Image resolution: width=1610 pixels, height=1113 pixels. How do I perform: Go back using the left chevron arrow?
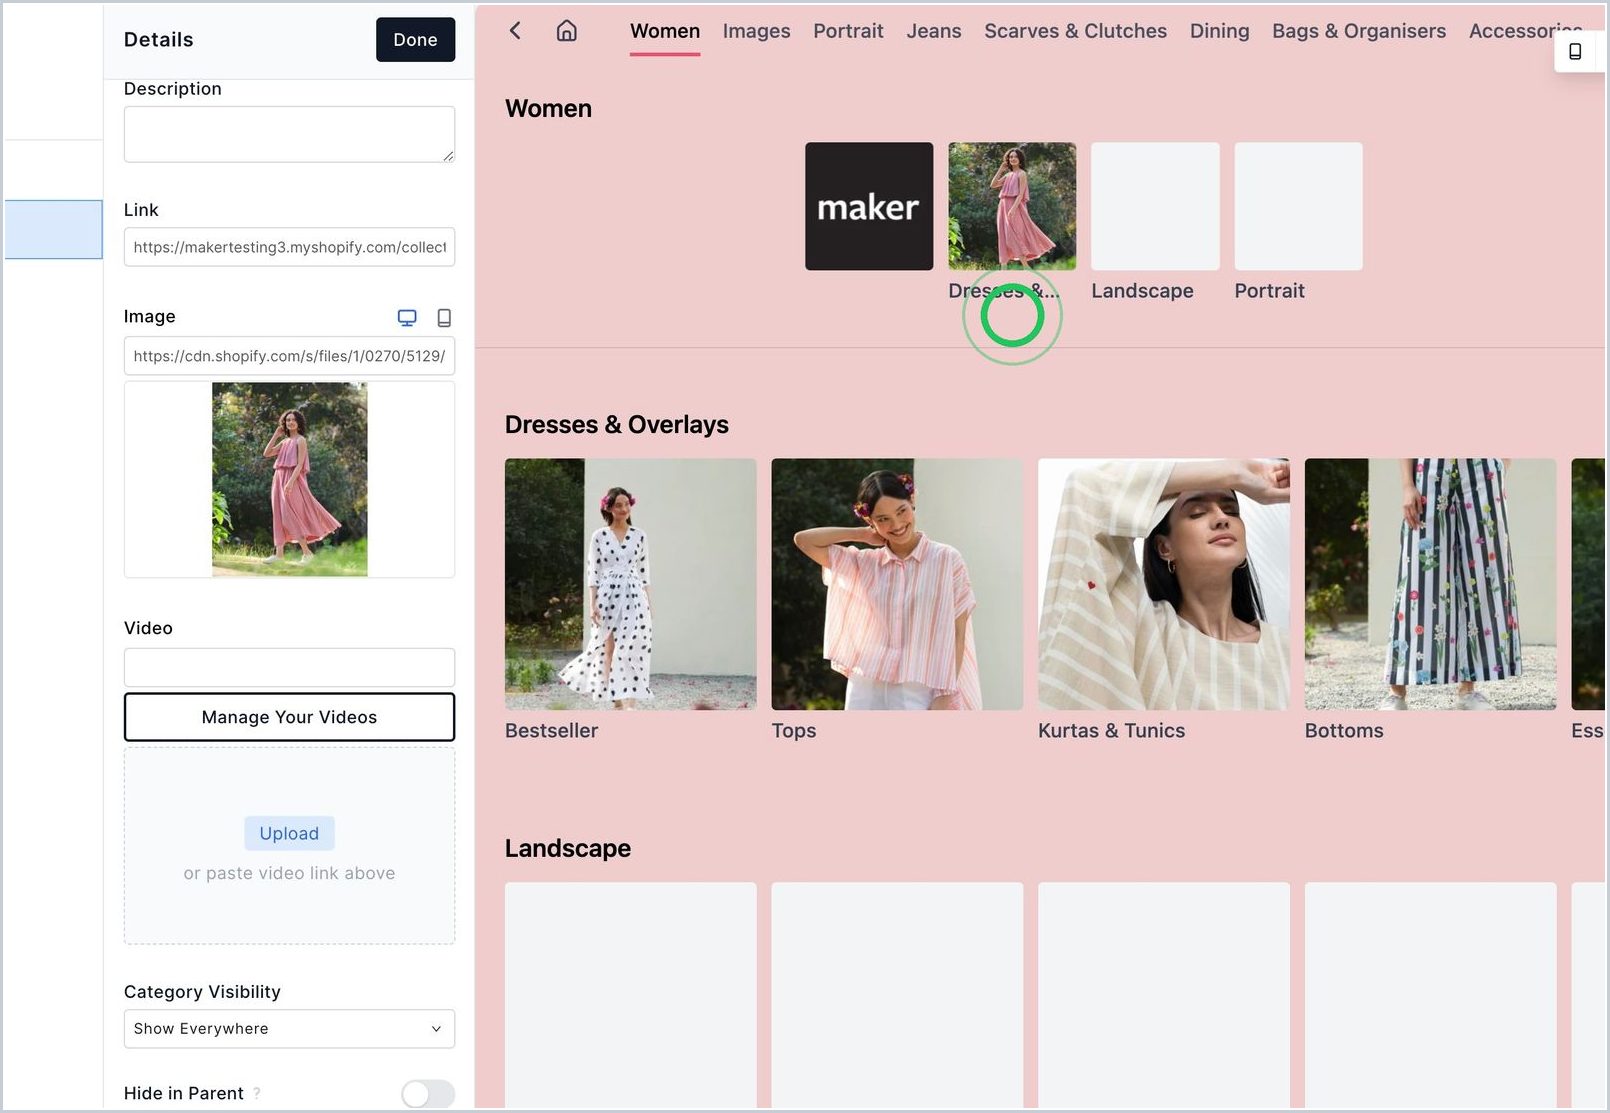click(515, 31)
